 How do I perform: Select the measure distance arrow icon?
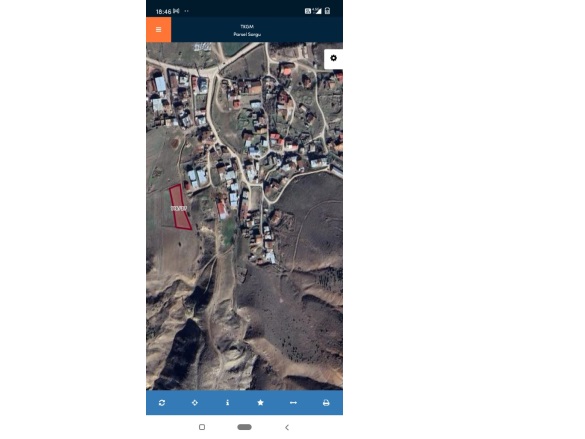tap(293, 403)
